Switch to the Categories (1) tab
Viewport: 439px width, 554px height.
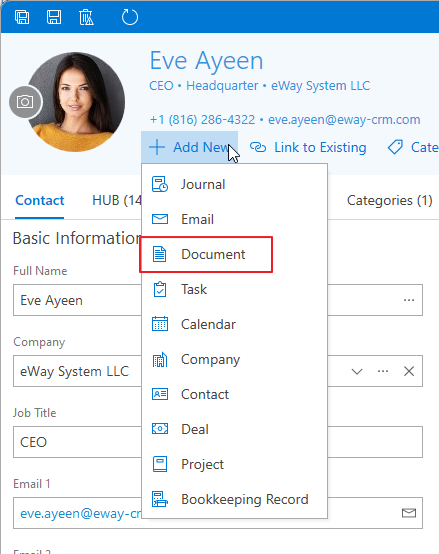(x=390, y=201)
